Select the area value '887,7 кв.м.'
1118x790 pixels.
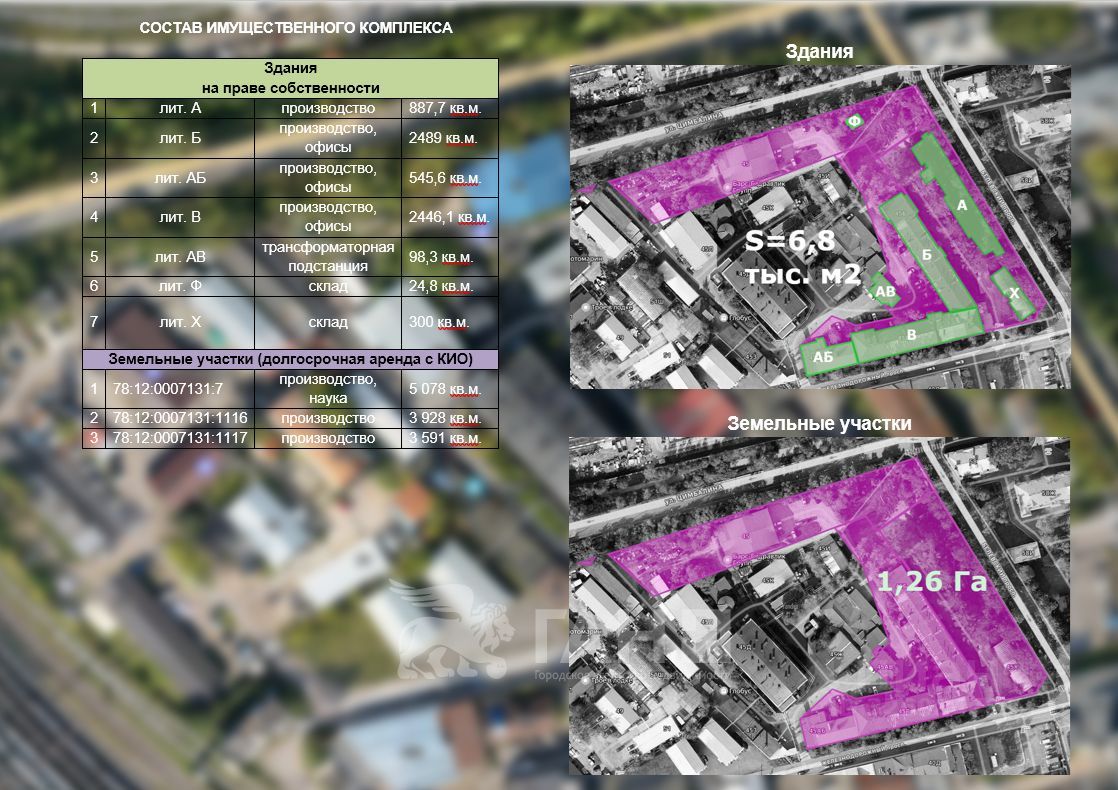point(445,108)
